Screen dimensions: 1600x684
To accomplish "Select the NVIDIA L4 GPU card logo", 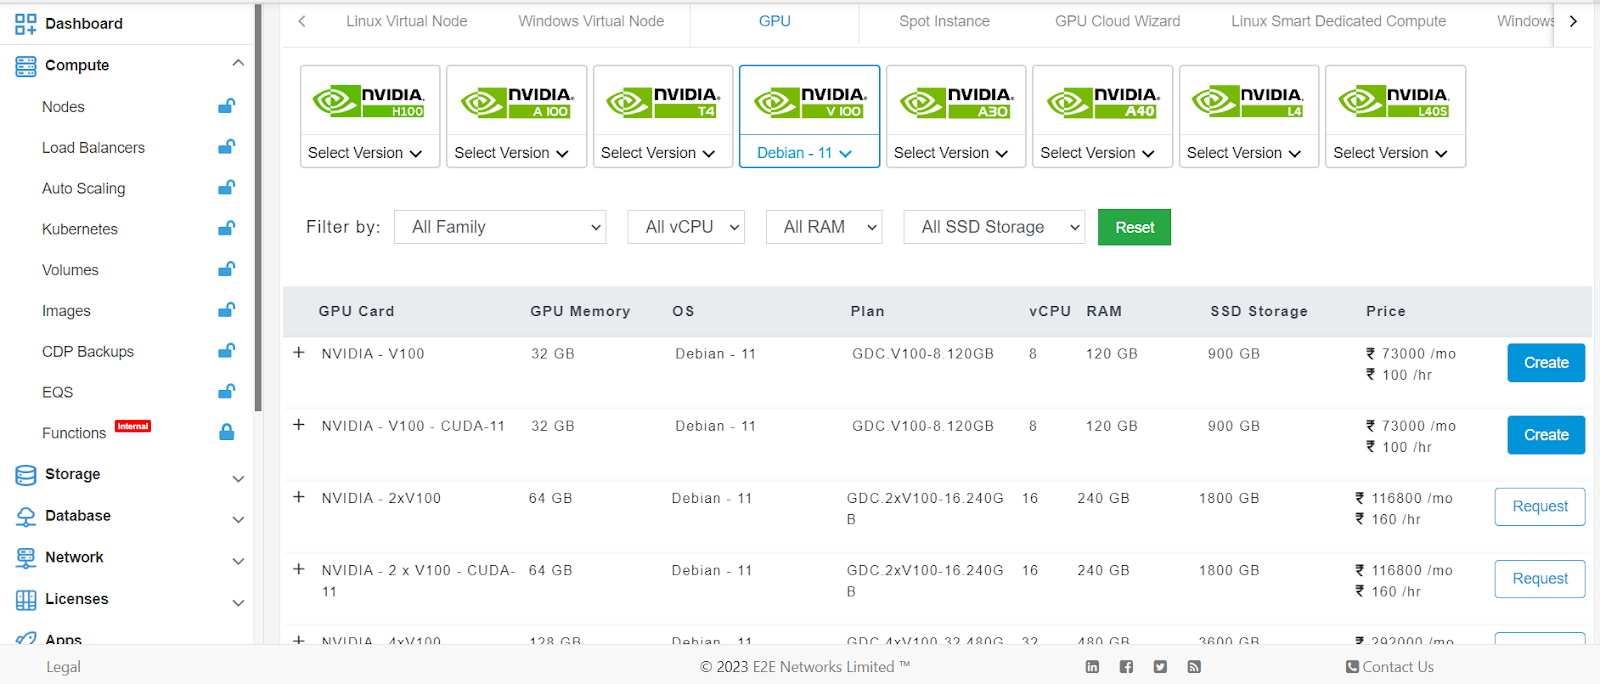I will pos(1249,102).
